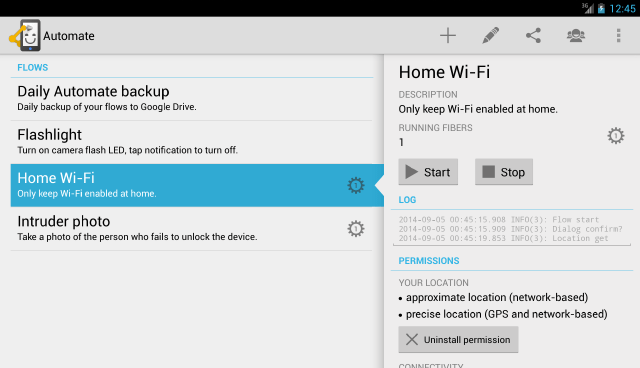Tap the LOG section header
This screenshot has width=640, height=368.
[407, 200]
